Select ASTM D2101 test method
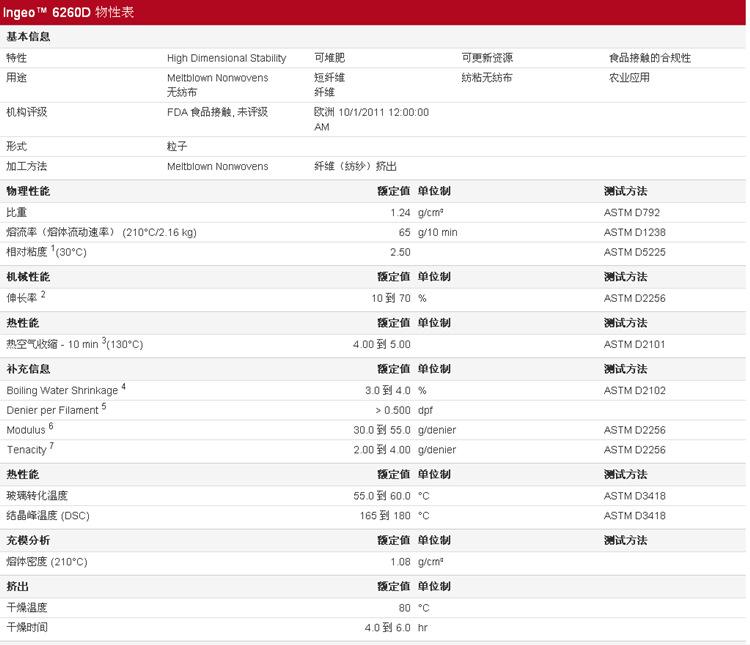This screenshot has height=645, width=750. click(x=634, y=345)
